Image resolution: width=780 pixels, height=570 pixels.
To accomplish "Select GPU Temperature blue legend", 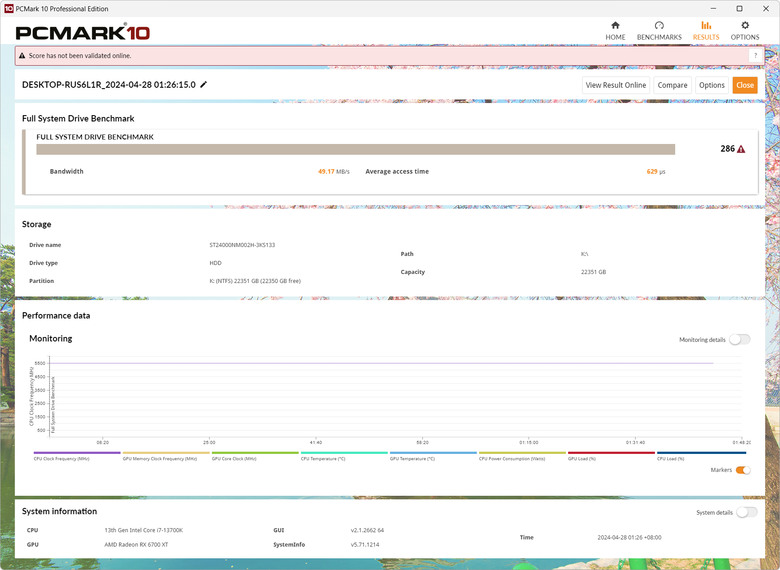I will pos(433,453).
